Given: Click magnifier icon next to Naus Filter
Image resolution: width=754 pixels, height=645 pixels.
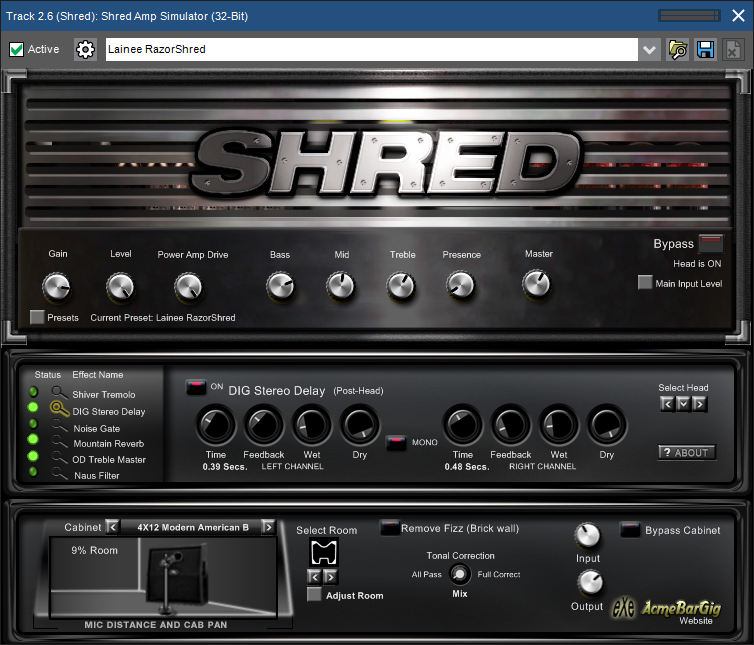Looking at the screenshot, I should (60, 474).
